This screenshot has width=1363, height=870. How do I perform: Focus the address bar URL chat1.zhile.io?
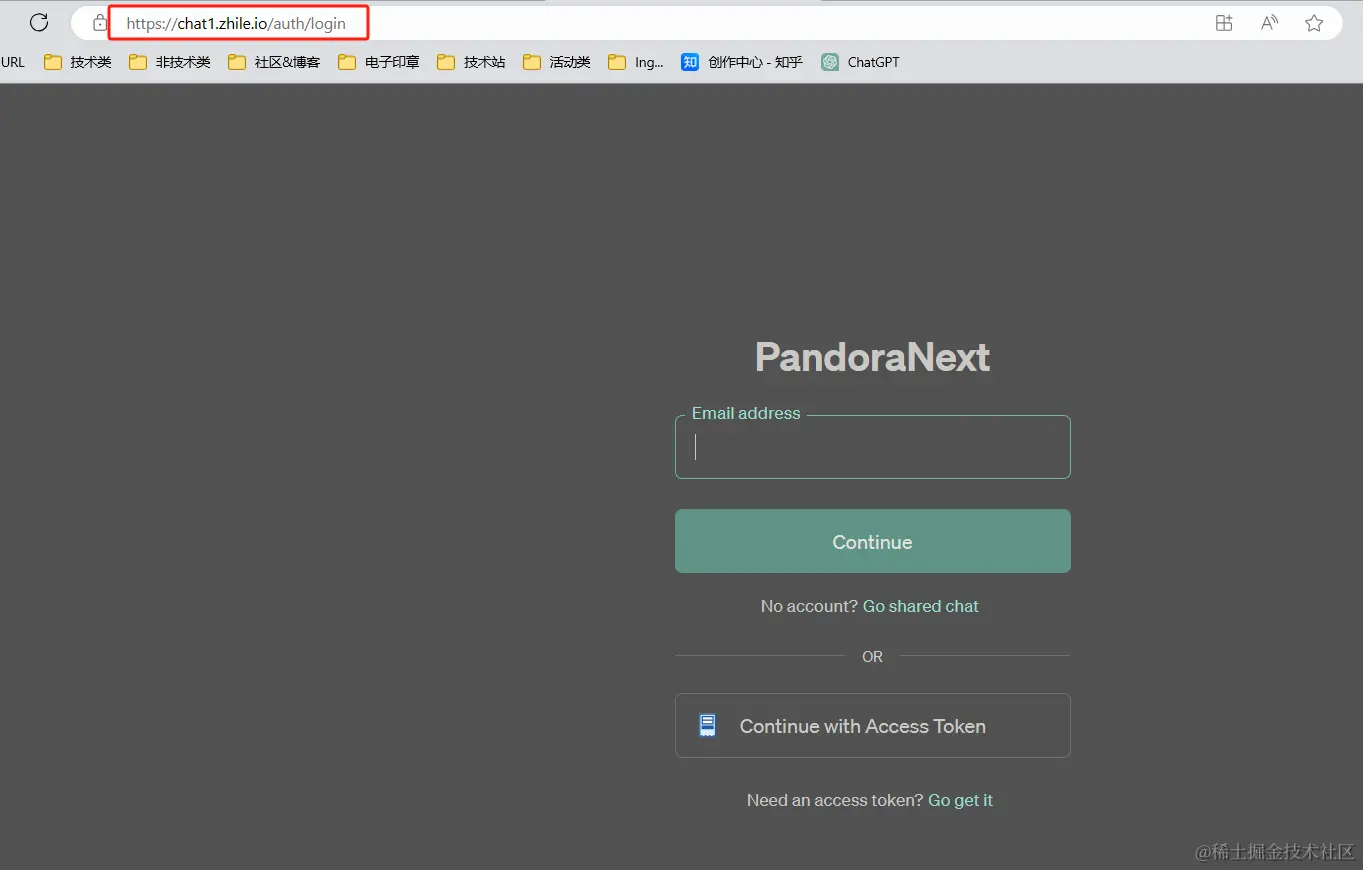236,23
